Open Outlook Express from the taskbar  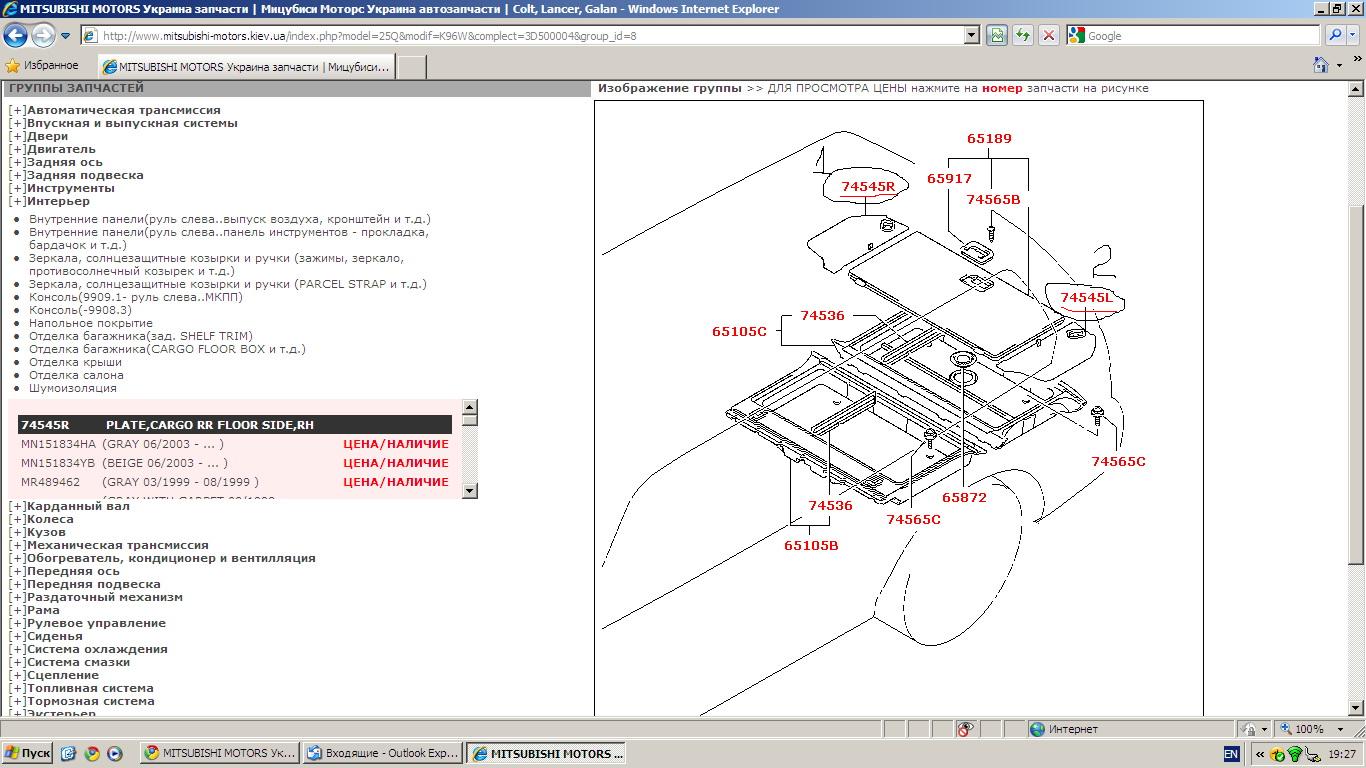(x=381, y=754)
